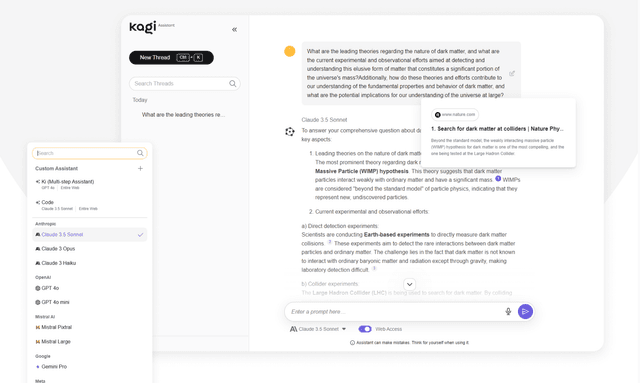Click the yellow user avatar circle

tap(290, 51)
